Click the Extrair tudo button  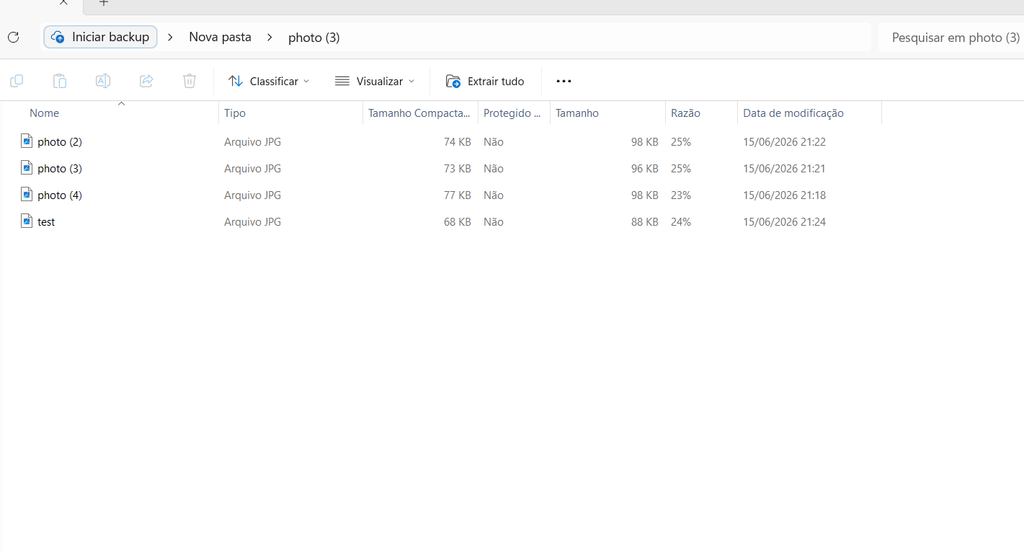(x=485, y=81)
